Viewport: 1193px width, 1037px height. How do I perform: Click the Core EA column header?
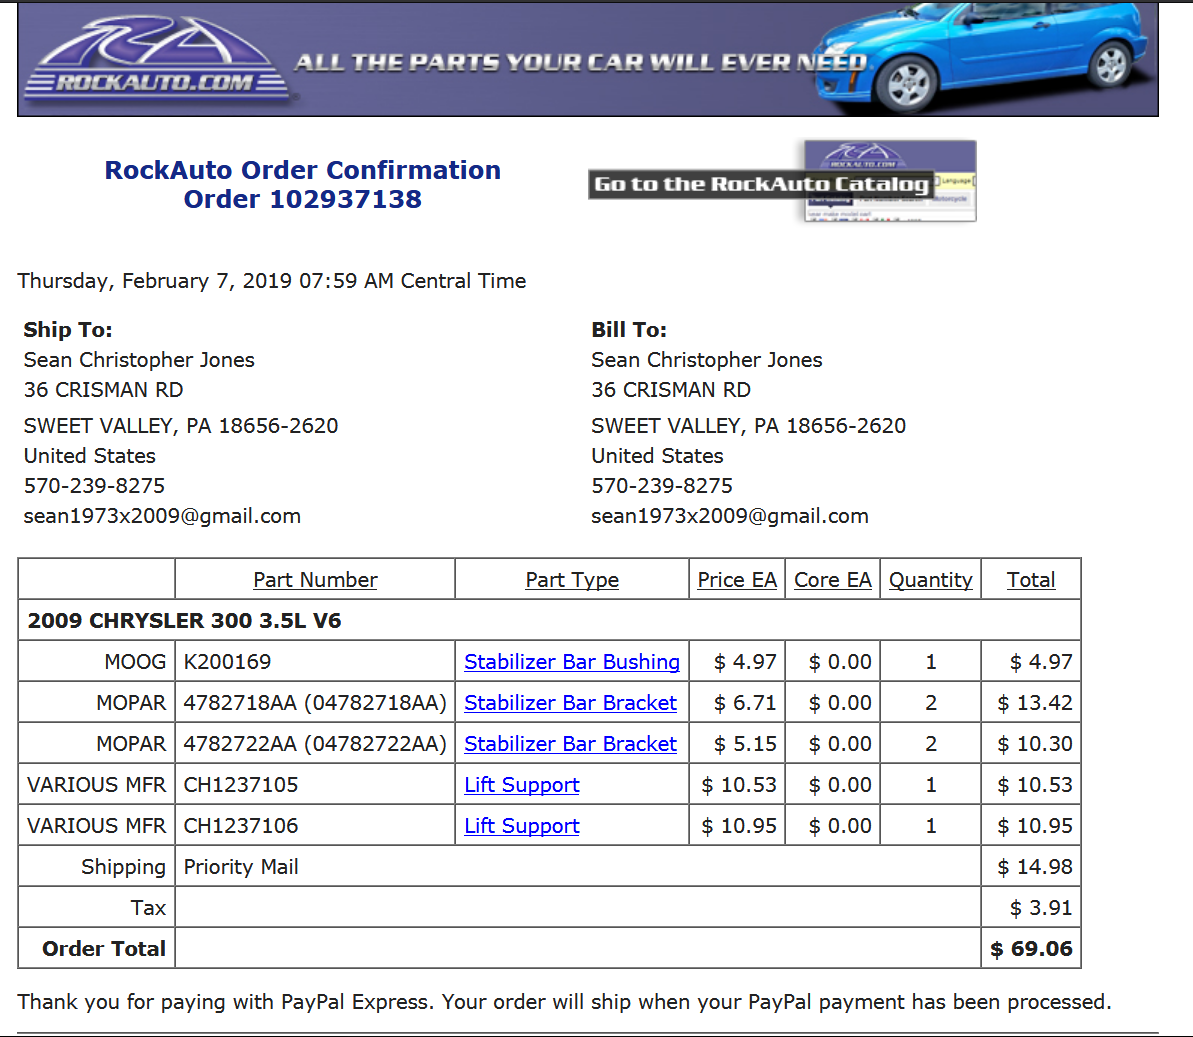pyautogui.click(x=832, y=580)
